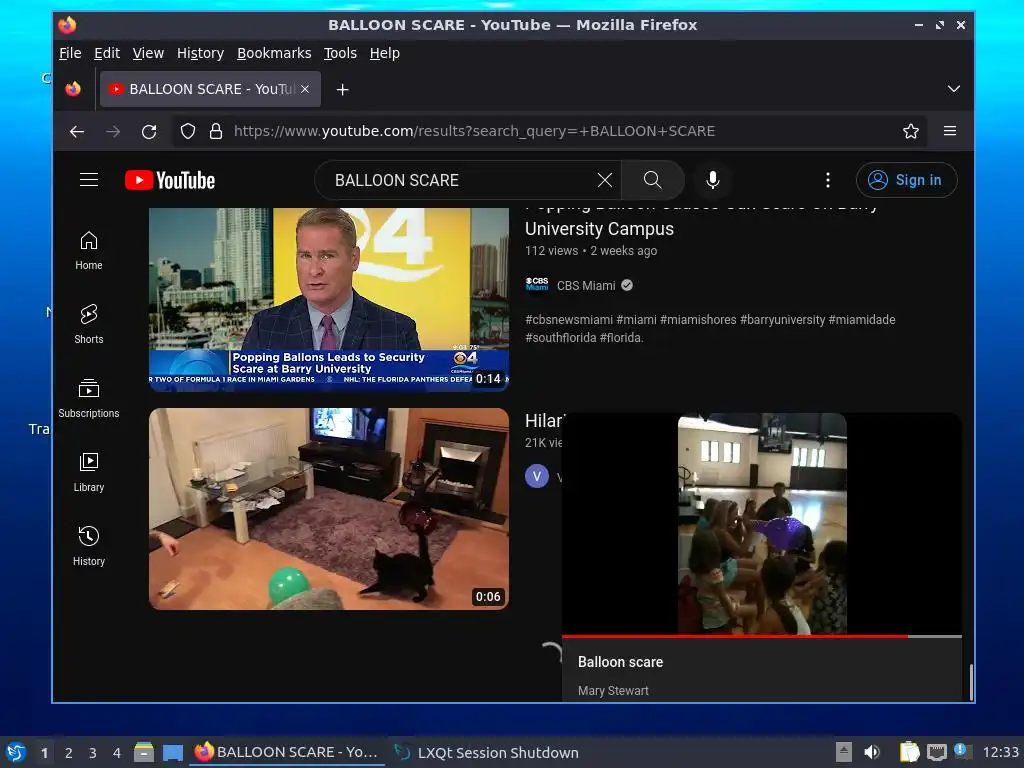The image size is (1024, 768).
Task: Open Shorts from the sidebar
Action: coord(89,325)
